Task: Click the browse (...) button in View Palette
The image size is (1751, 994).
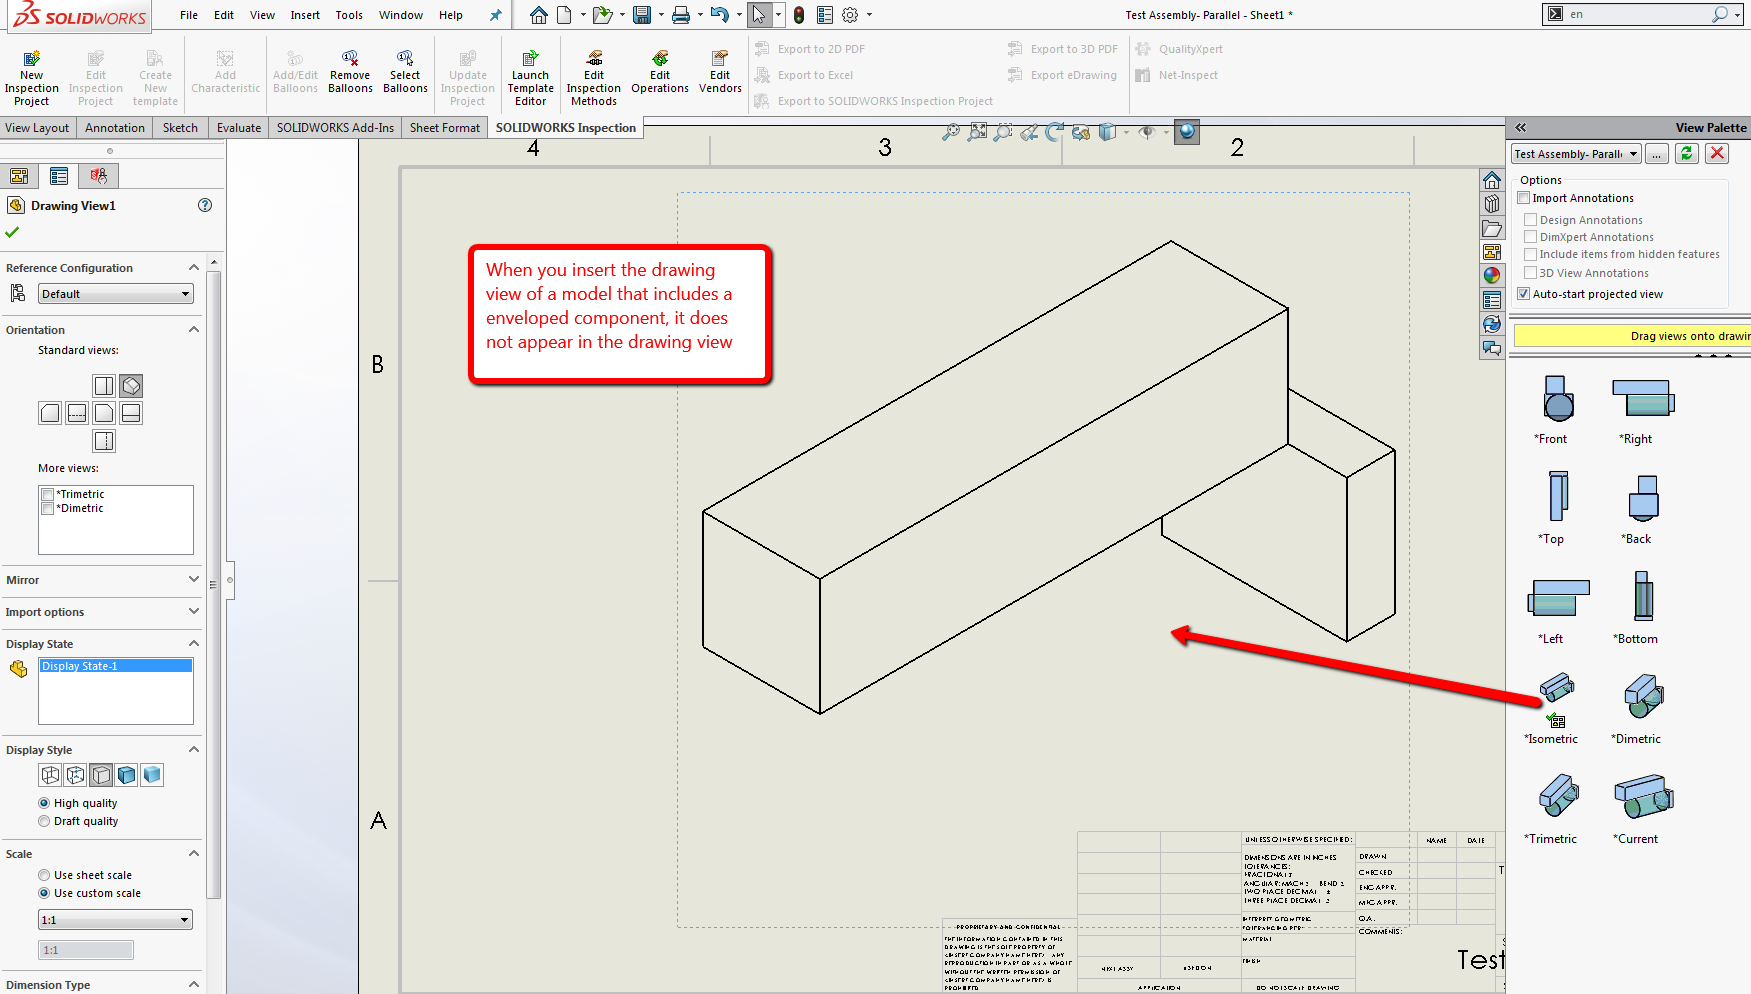Action: [1657, 153]
